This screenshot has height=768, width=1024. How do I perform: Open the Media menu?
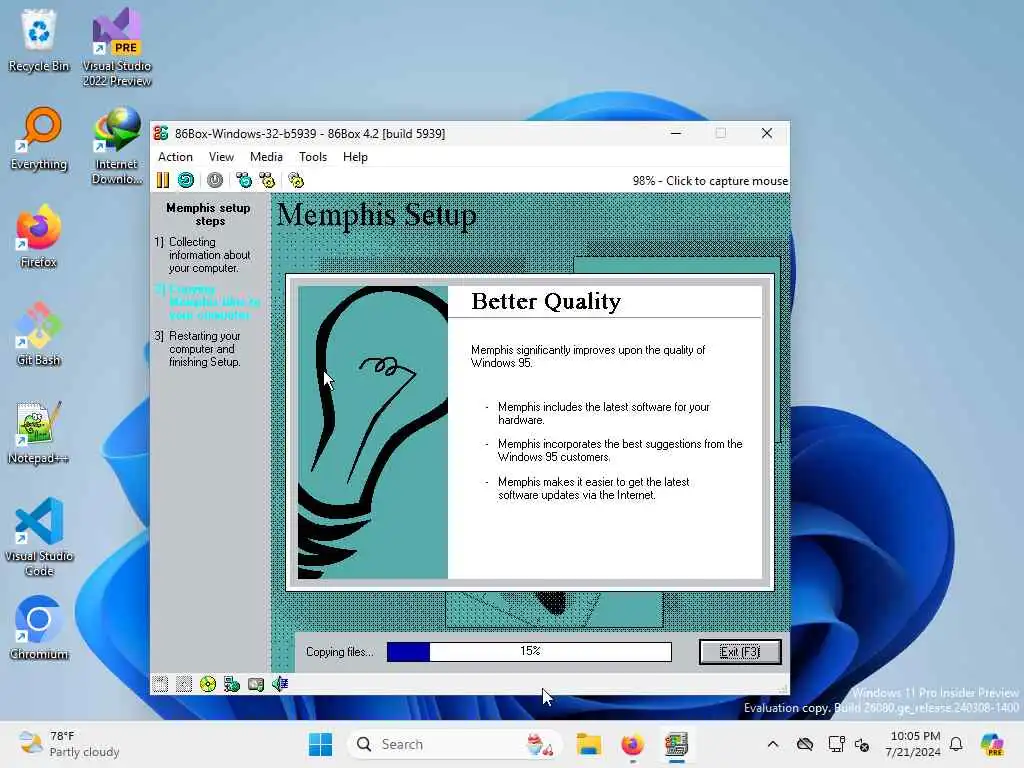point(266,157)
